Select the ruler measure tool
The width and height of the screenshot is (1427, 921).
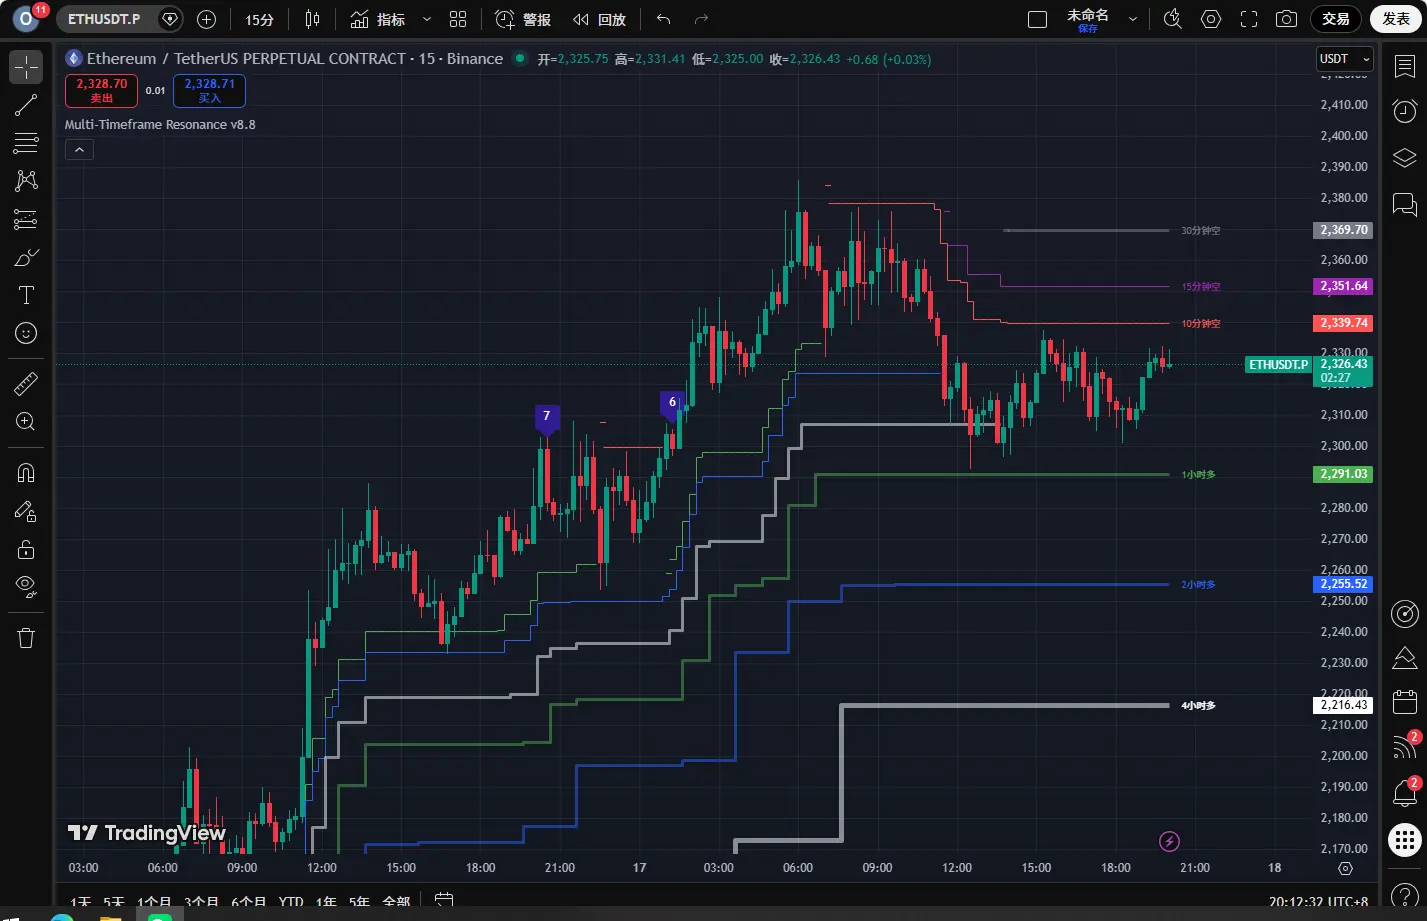(x=26, y=383)
